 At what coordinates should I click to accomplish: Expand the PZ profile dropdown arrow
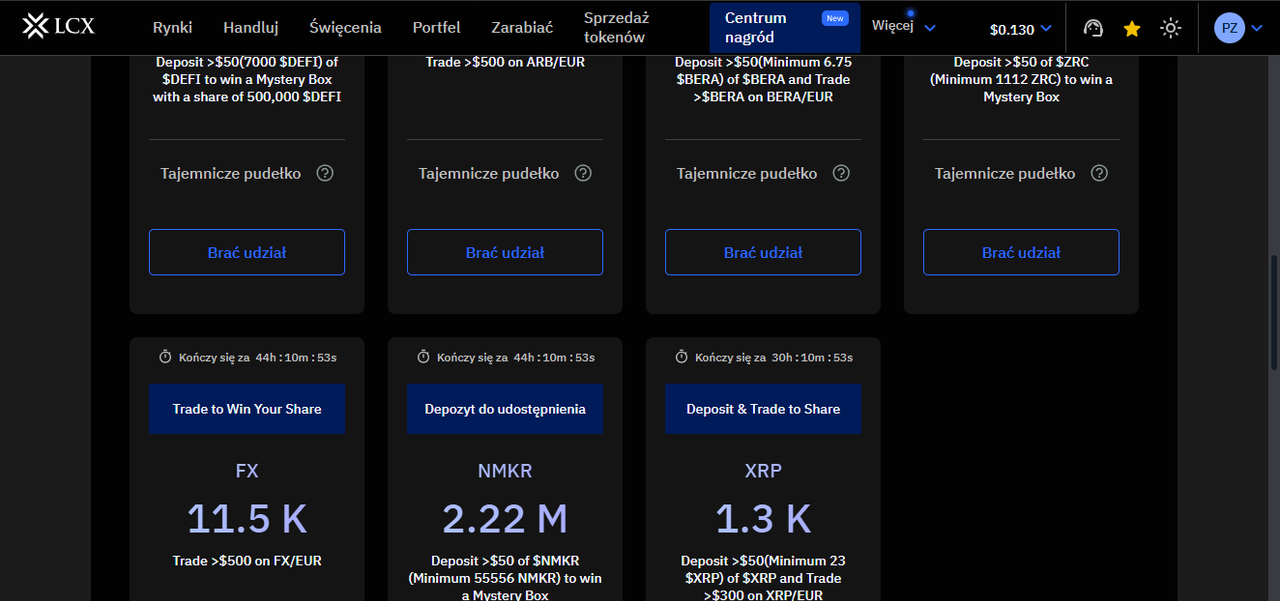tap(1258, 29)
